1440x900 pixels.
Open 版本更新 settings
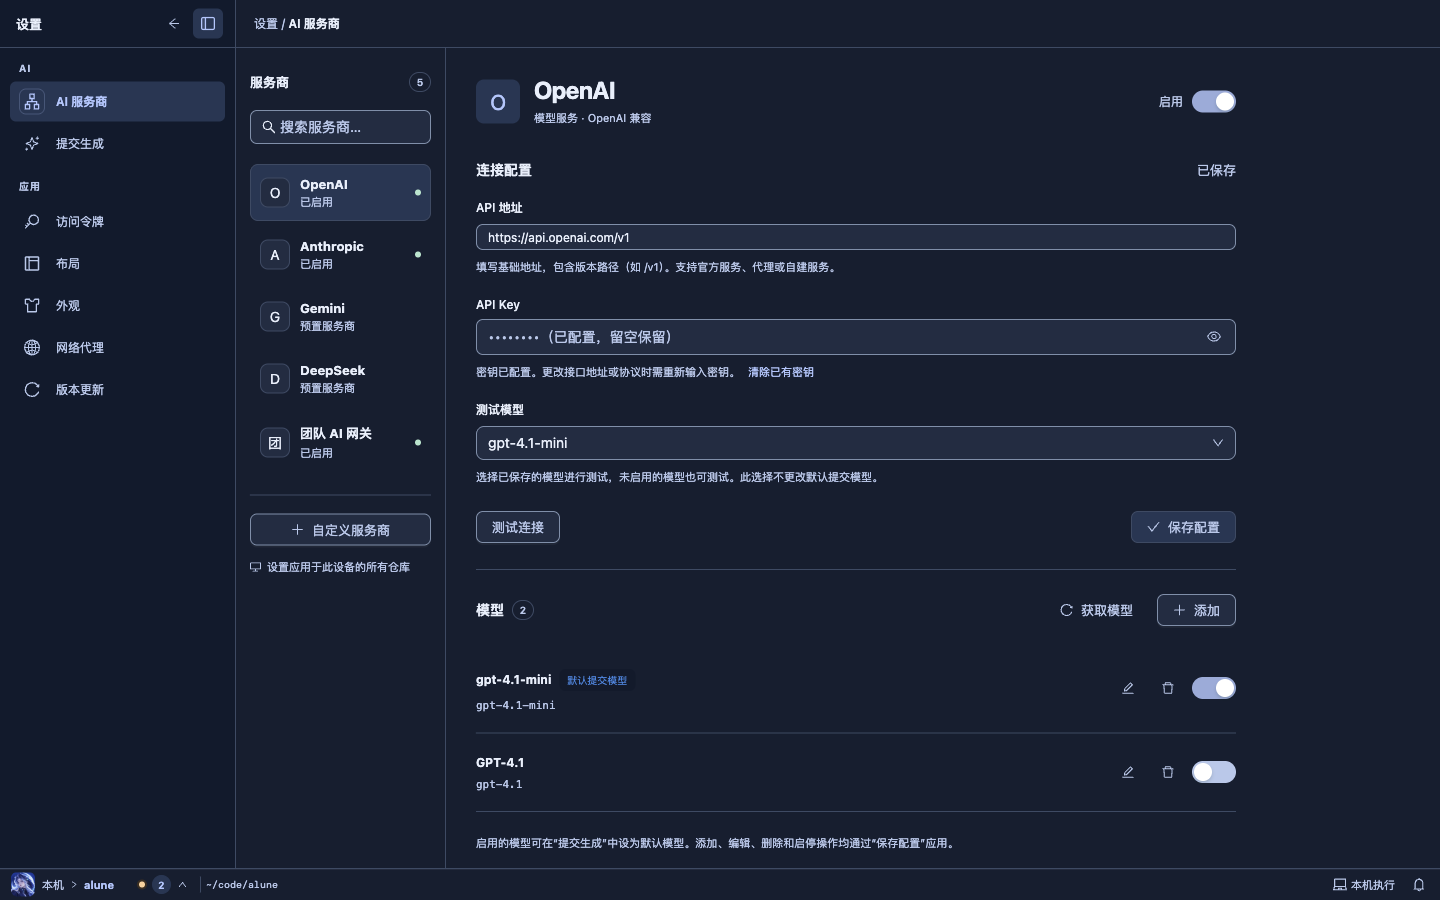coord(117,389)
